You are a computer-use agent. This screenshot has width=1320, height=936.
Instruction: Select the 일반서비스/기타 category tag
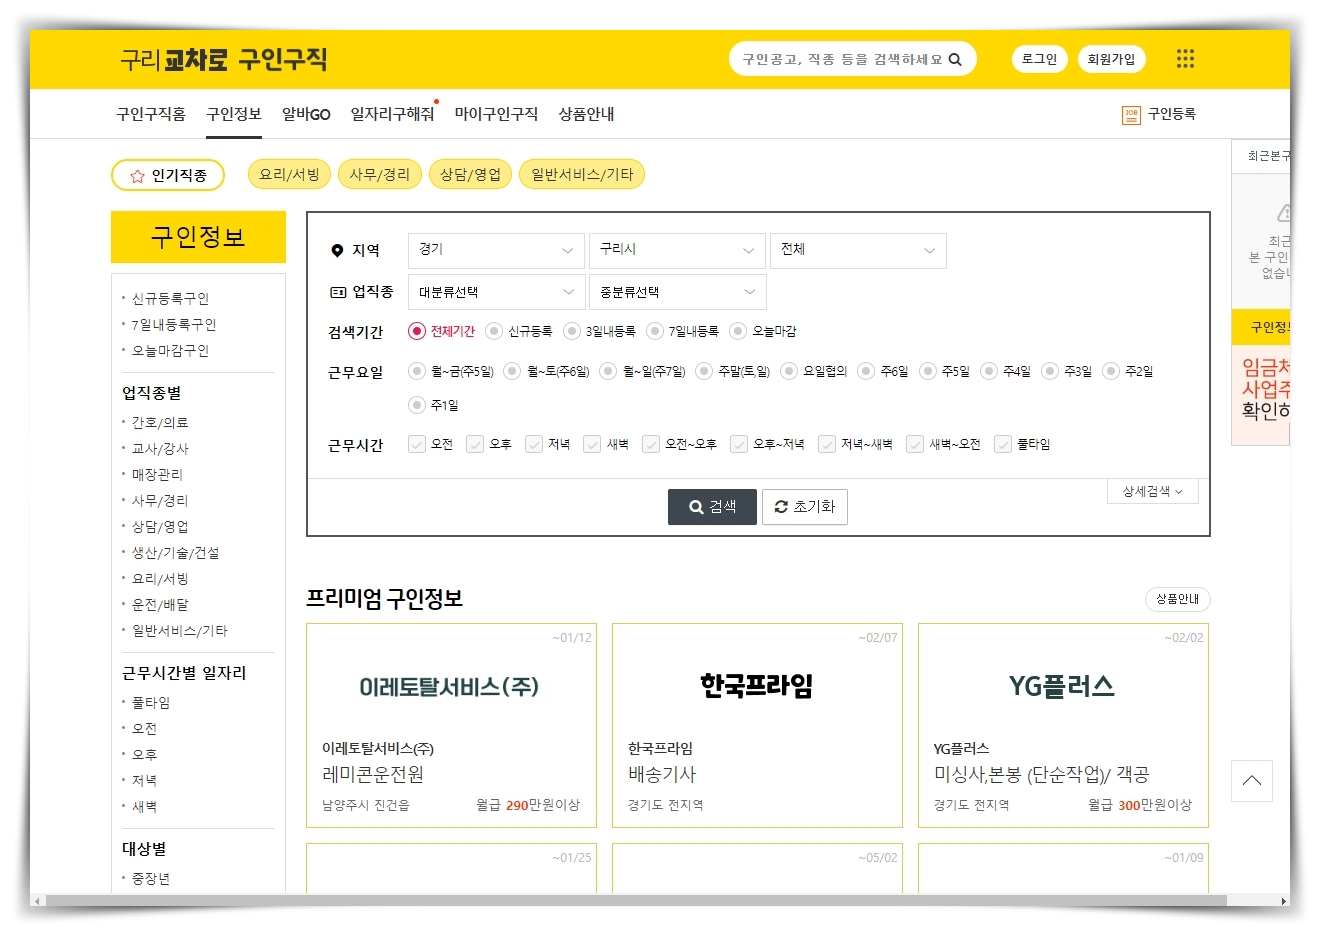tap(582, 174)
